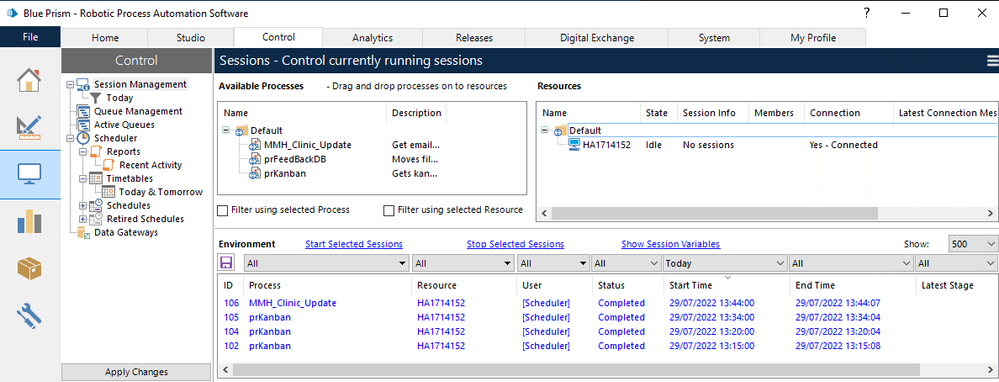The height and width of the screenshot is (382, 999).
Task: Open the Releases box icon in sidebar
Action: [29, 268]
